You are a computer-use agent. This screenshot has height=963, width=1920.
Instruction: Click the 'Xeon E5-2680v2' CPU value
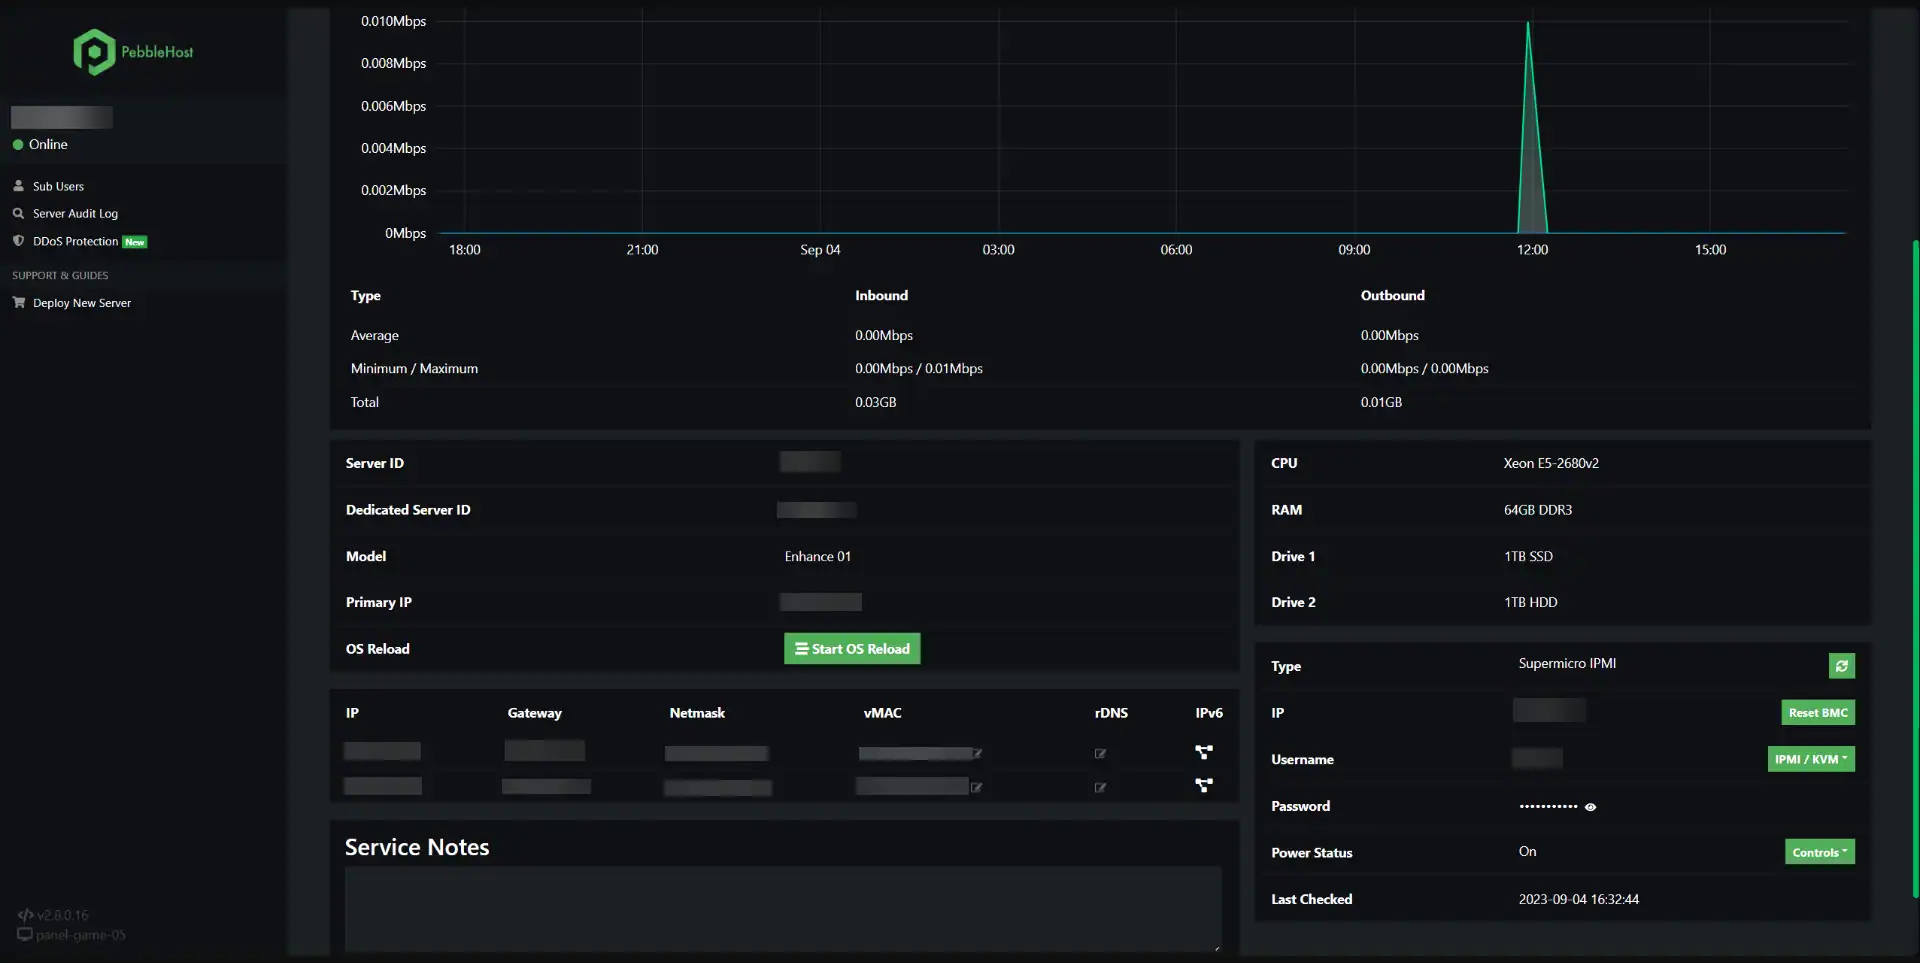1551,464
